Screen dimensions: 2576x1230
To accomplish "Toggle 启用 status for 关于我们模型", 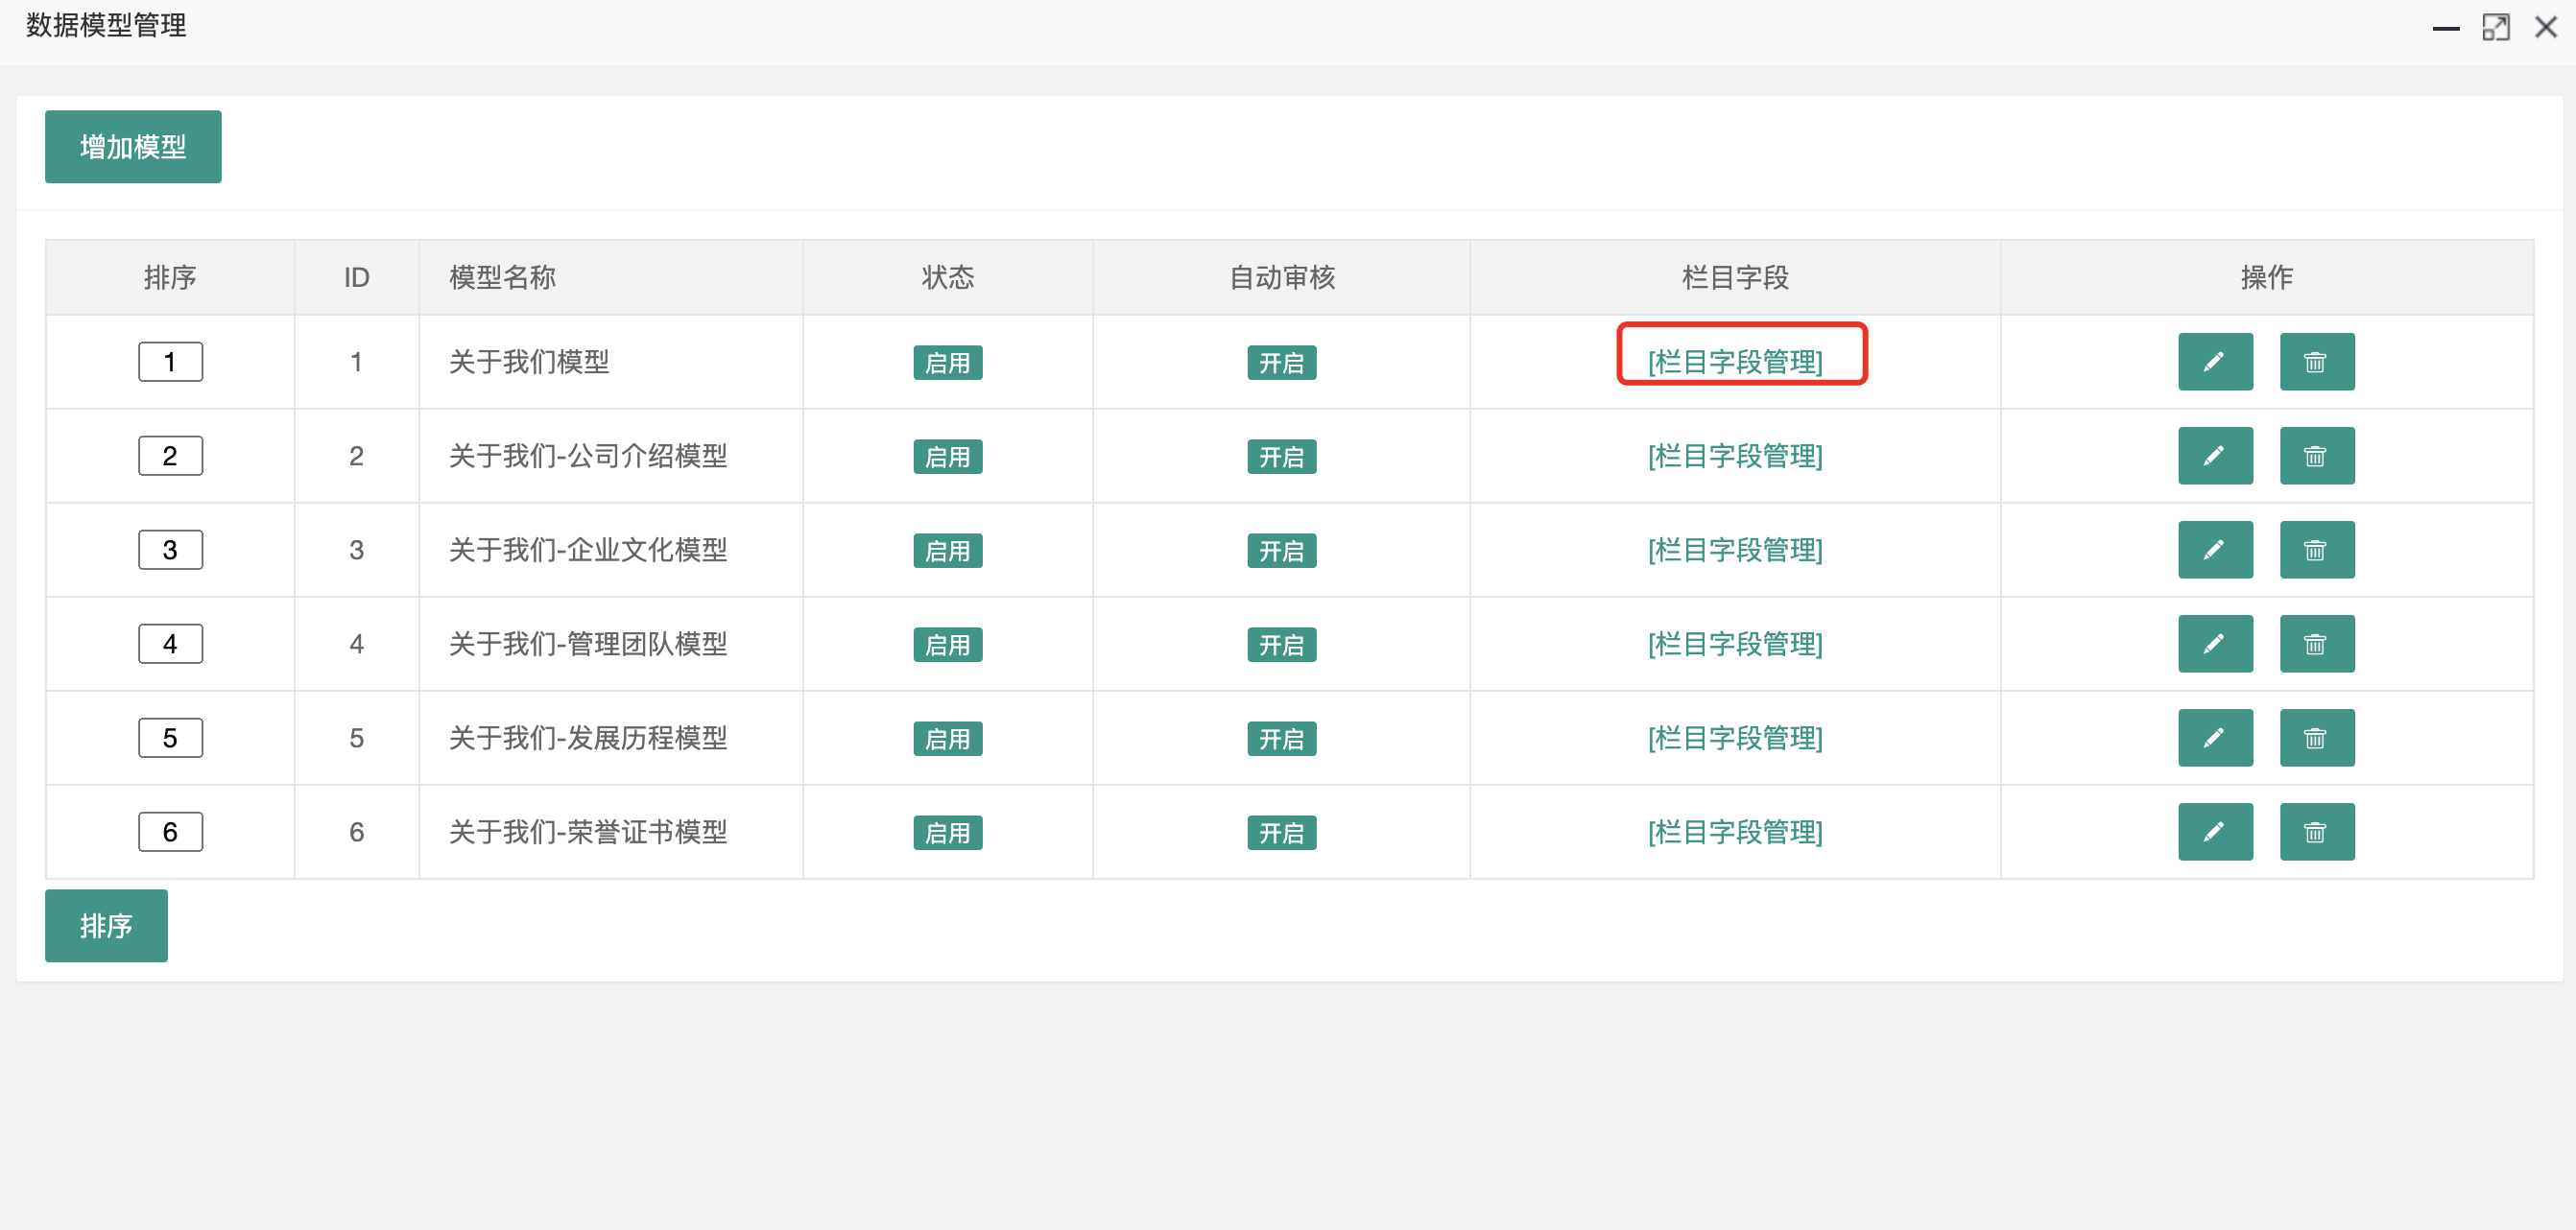I will click(947, 363).
